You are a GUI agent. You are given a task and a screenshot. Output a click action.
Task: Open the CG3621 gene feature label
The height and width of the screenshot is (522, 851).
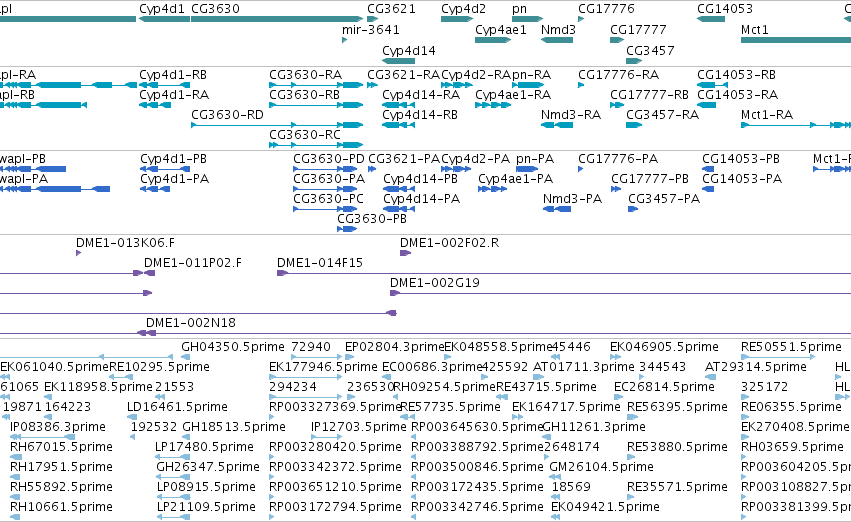(391, 9)
